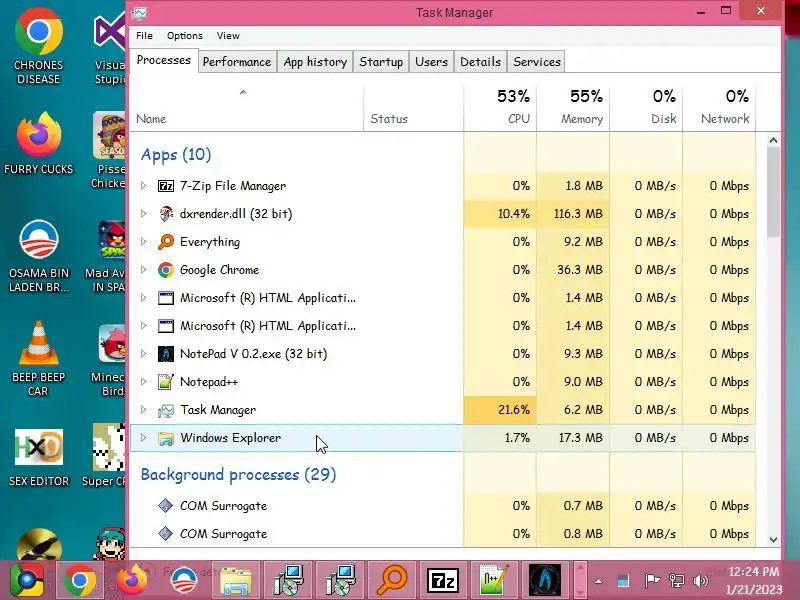Open the Mad Av IN SPA Angry Birds desktop icon
800x600 pixels.
(x=106, y=256)
